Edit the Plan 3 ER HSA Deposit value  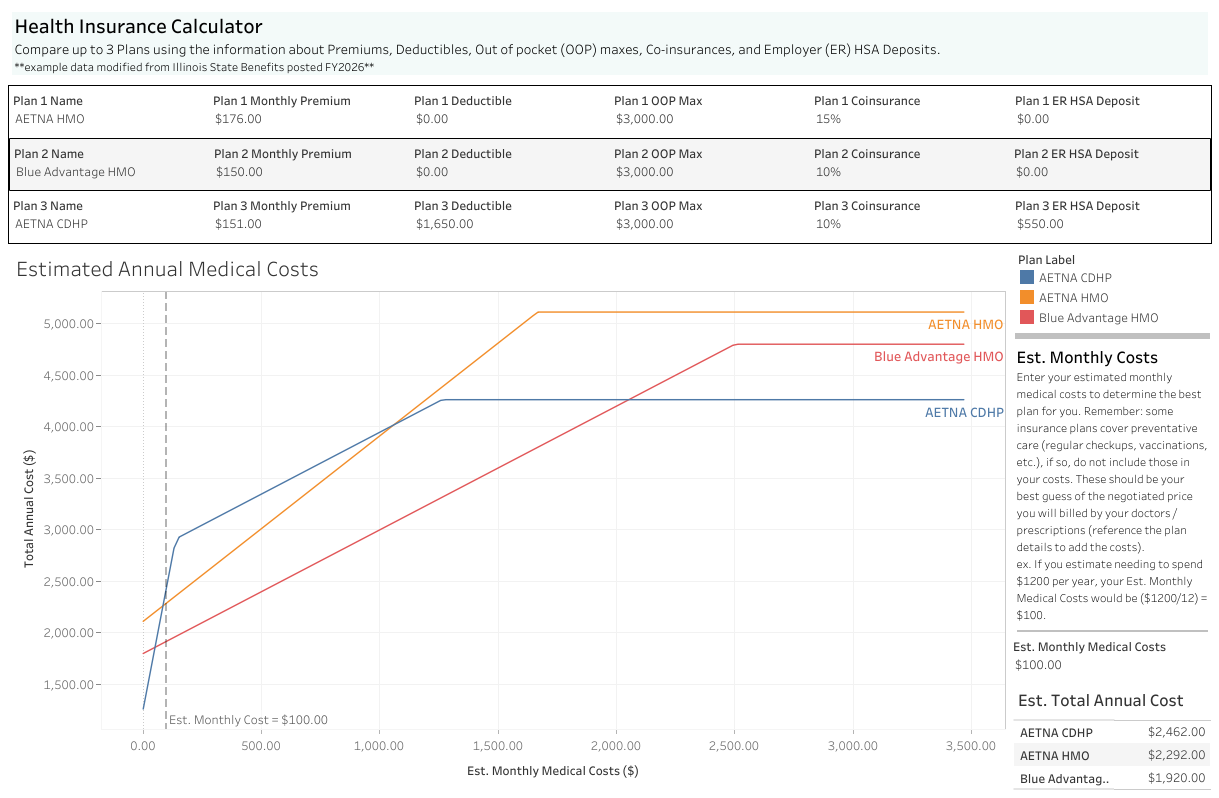click(x=1100, y=224)
